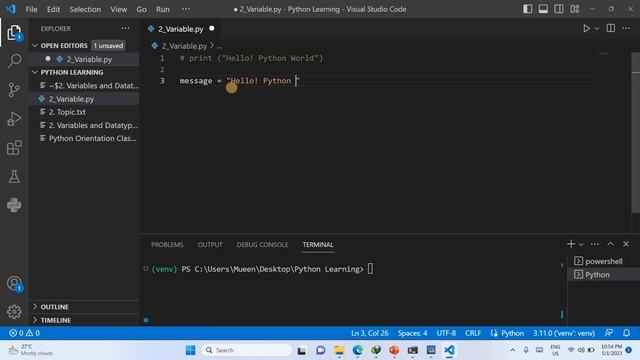Open Explorer Views and More Actions ellipsis
Viewport: 640px width, 360px height.
pos(125,28)
